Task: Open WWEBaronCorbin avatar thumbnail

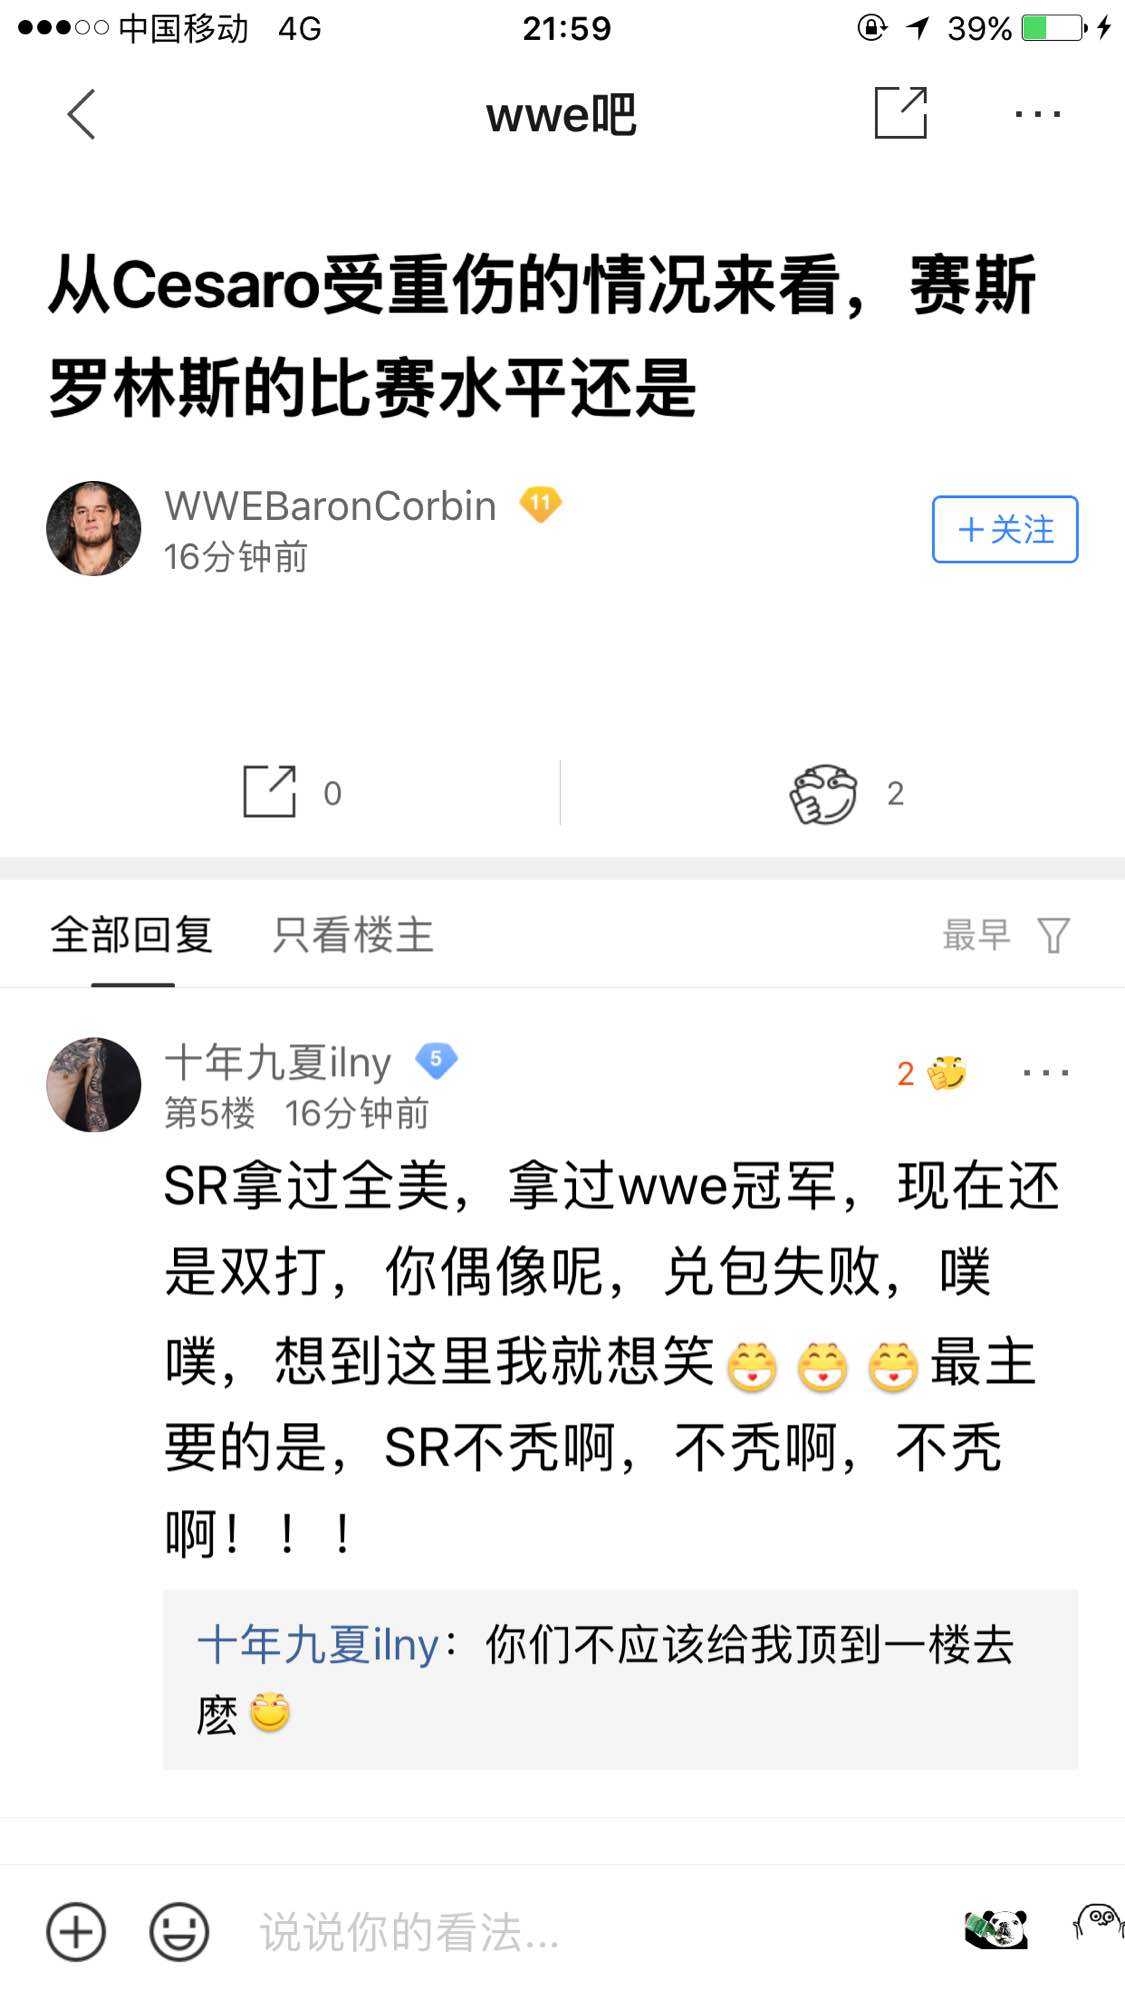Action: [x=94, y=528]
